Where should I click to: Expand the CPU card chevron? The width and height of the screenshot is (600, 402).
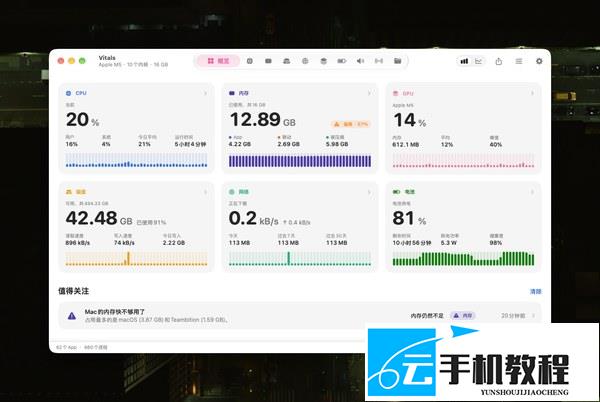point(205,93)
